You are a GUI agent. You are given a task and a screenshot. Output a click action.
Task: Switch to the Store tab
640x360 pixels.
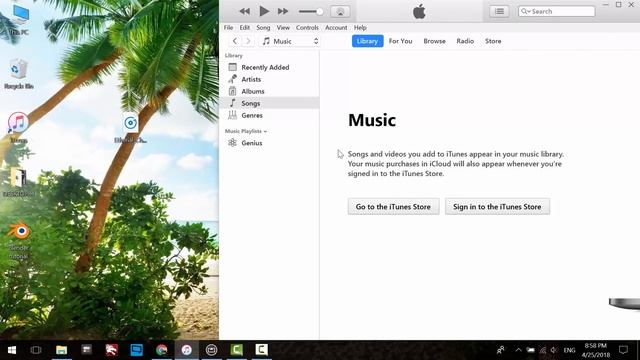tap(493, 41)
